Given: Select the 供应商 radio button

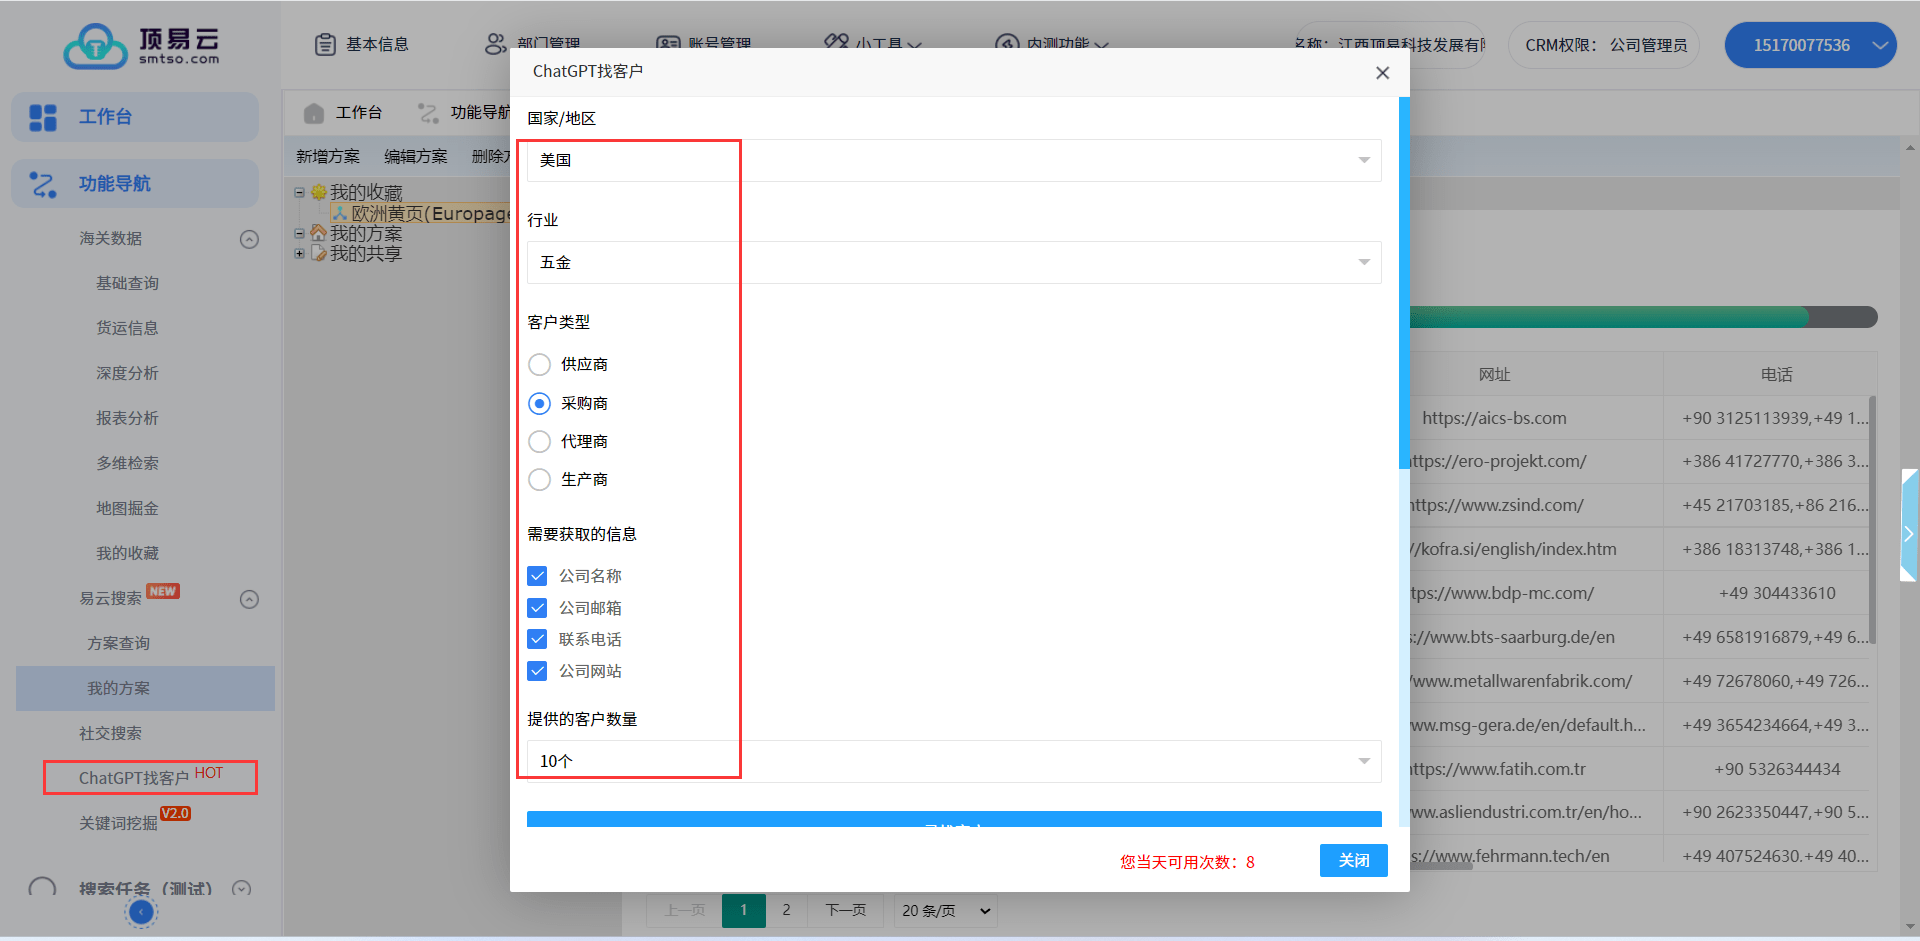Looking at the screenshot, I should (539, 364).
